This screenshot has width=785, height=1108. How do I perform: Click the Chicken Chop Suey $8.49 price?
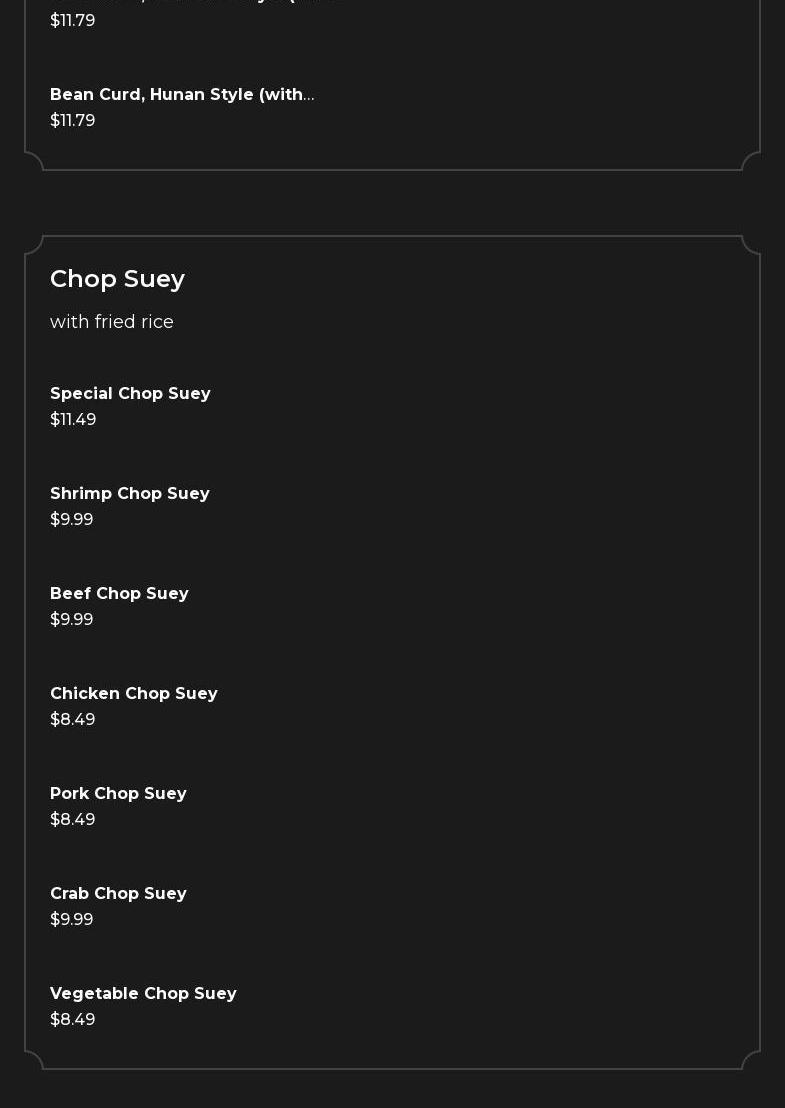pyautogui.click(x=72, y=720)
